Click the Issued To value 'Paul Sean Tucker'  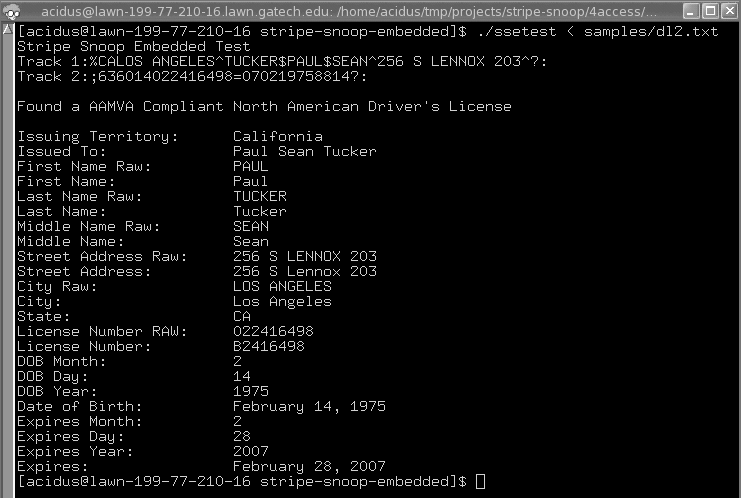pyautogui.click(x=304, y=152)
